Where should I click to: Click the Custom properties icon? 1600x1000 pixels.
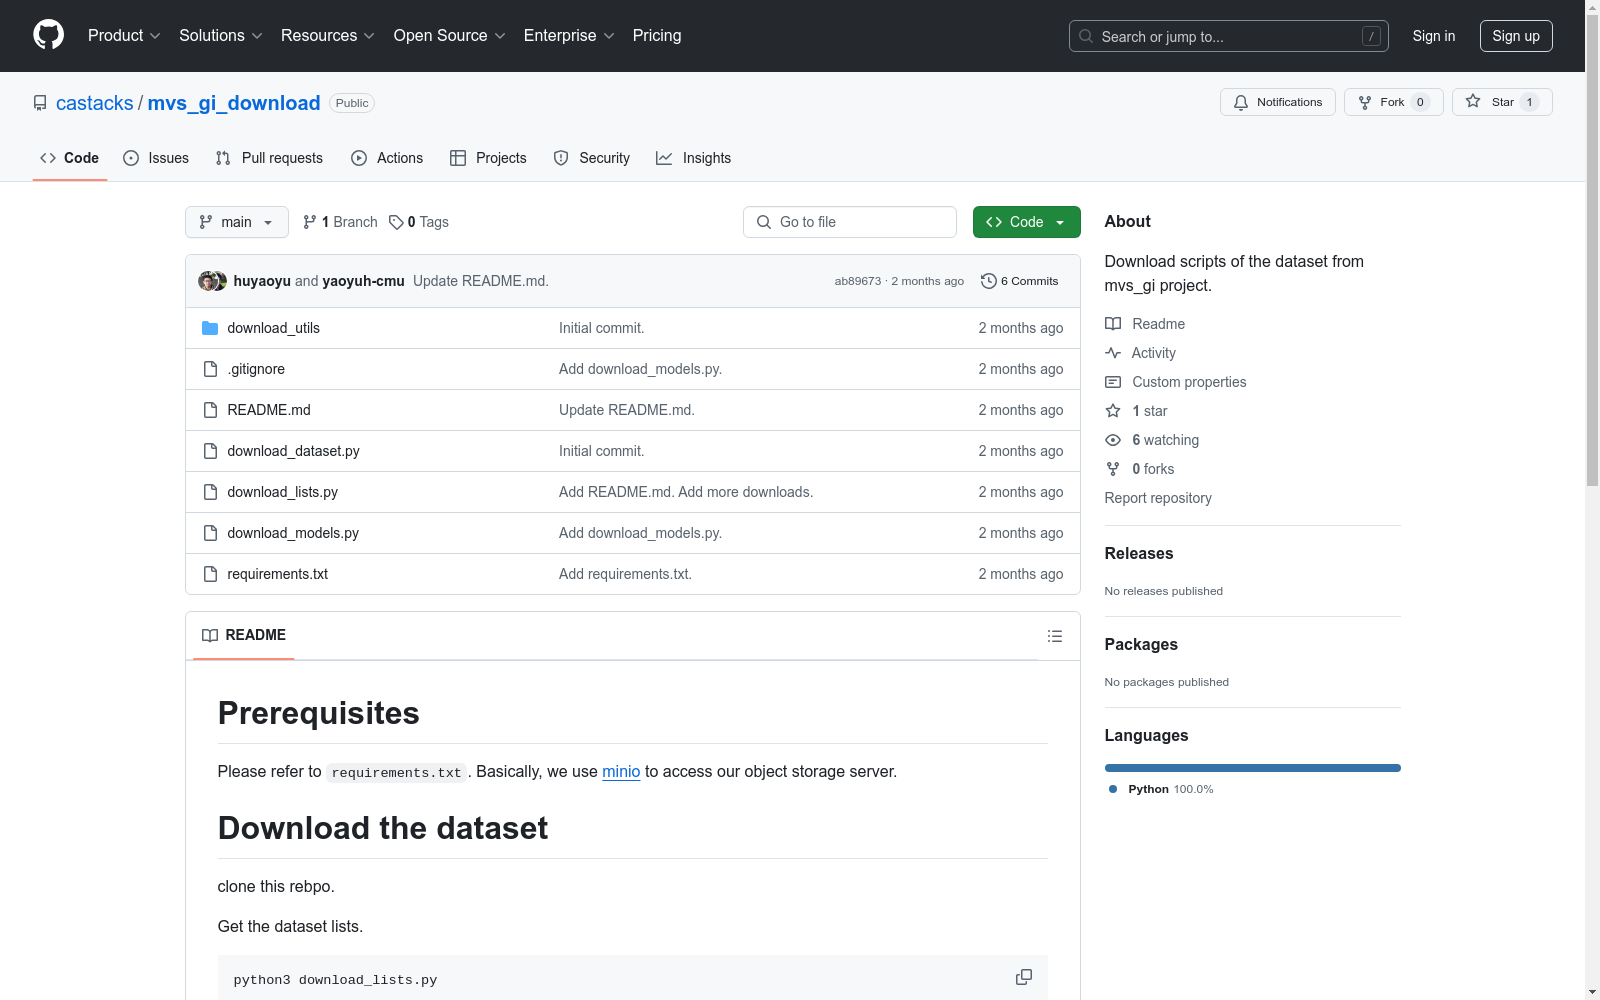pos(1113,382)
